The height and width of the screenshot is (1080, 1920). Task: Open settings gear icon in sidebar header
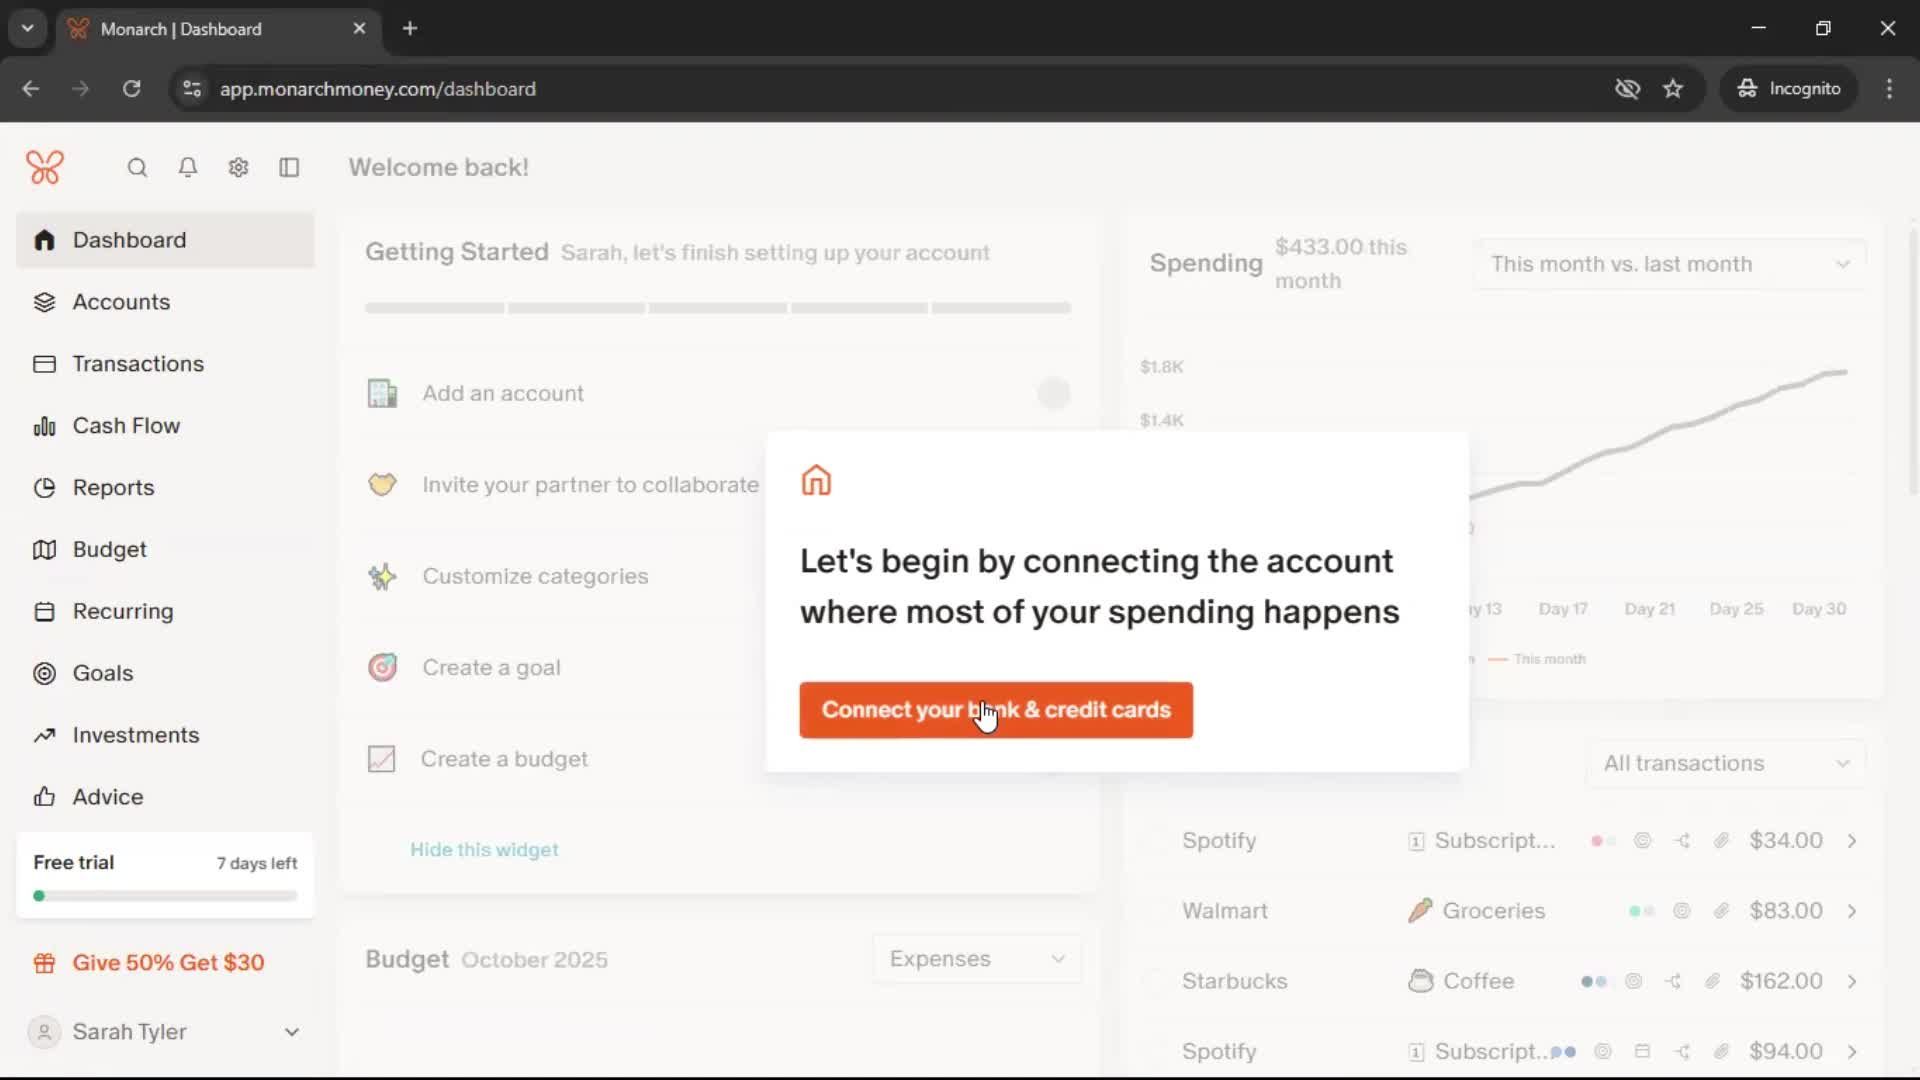click(238, 168)
